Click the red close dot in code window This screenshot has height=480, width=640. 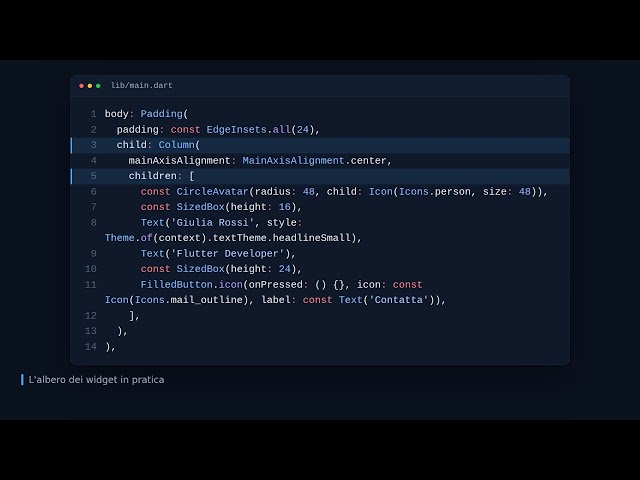point(82,86)
